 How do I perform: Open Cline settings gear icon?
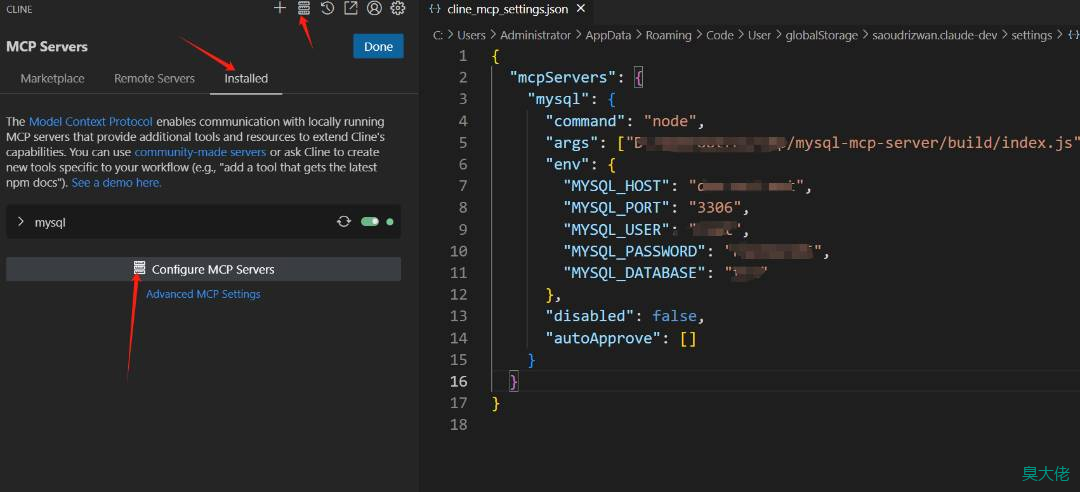point(397,8)
